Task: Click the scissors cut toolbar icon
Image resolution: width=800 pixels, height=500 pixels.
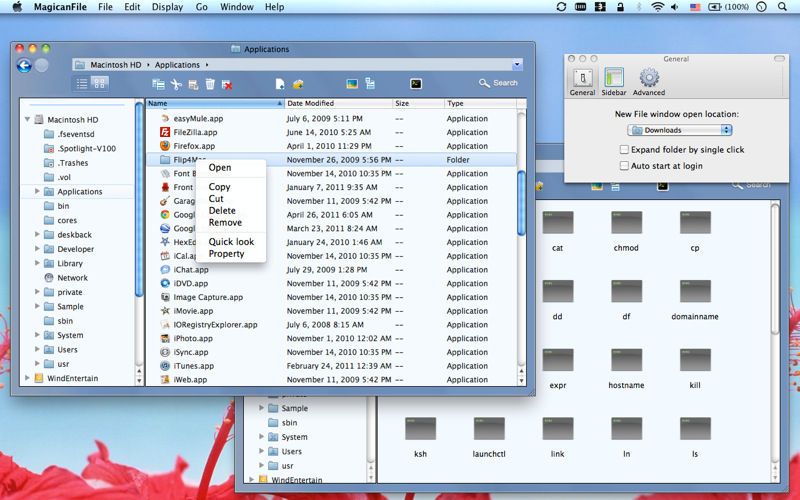Action: pos(176,84)
